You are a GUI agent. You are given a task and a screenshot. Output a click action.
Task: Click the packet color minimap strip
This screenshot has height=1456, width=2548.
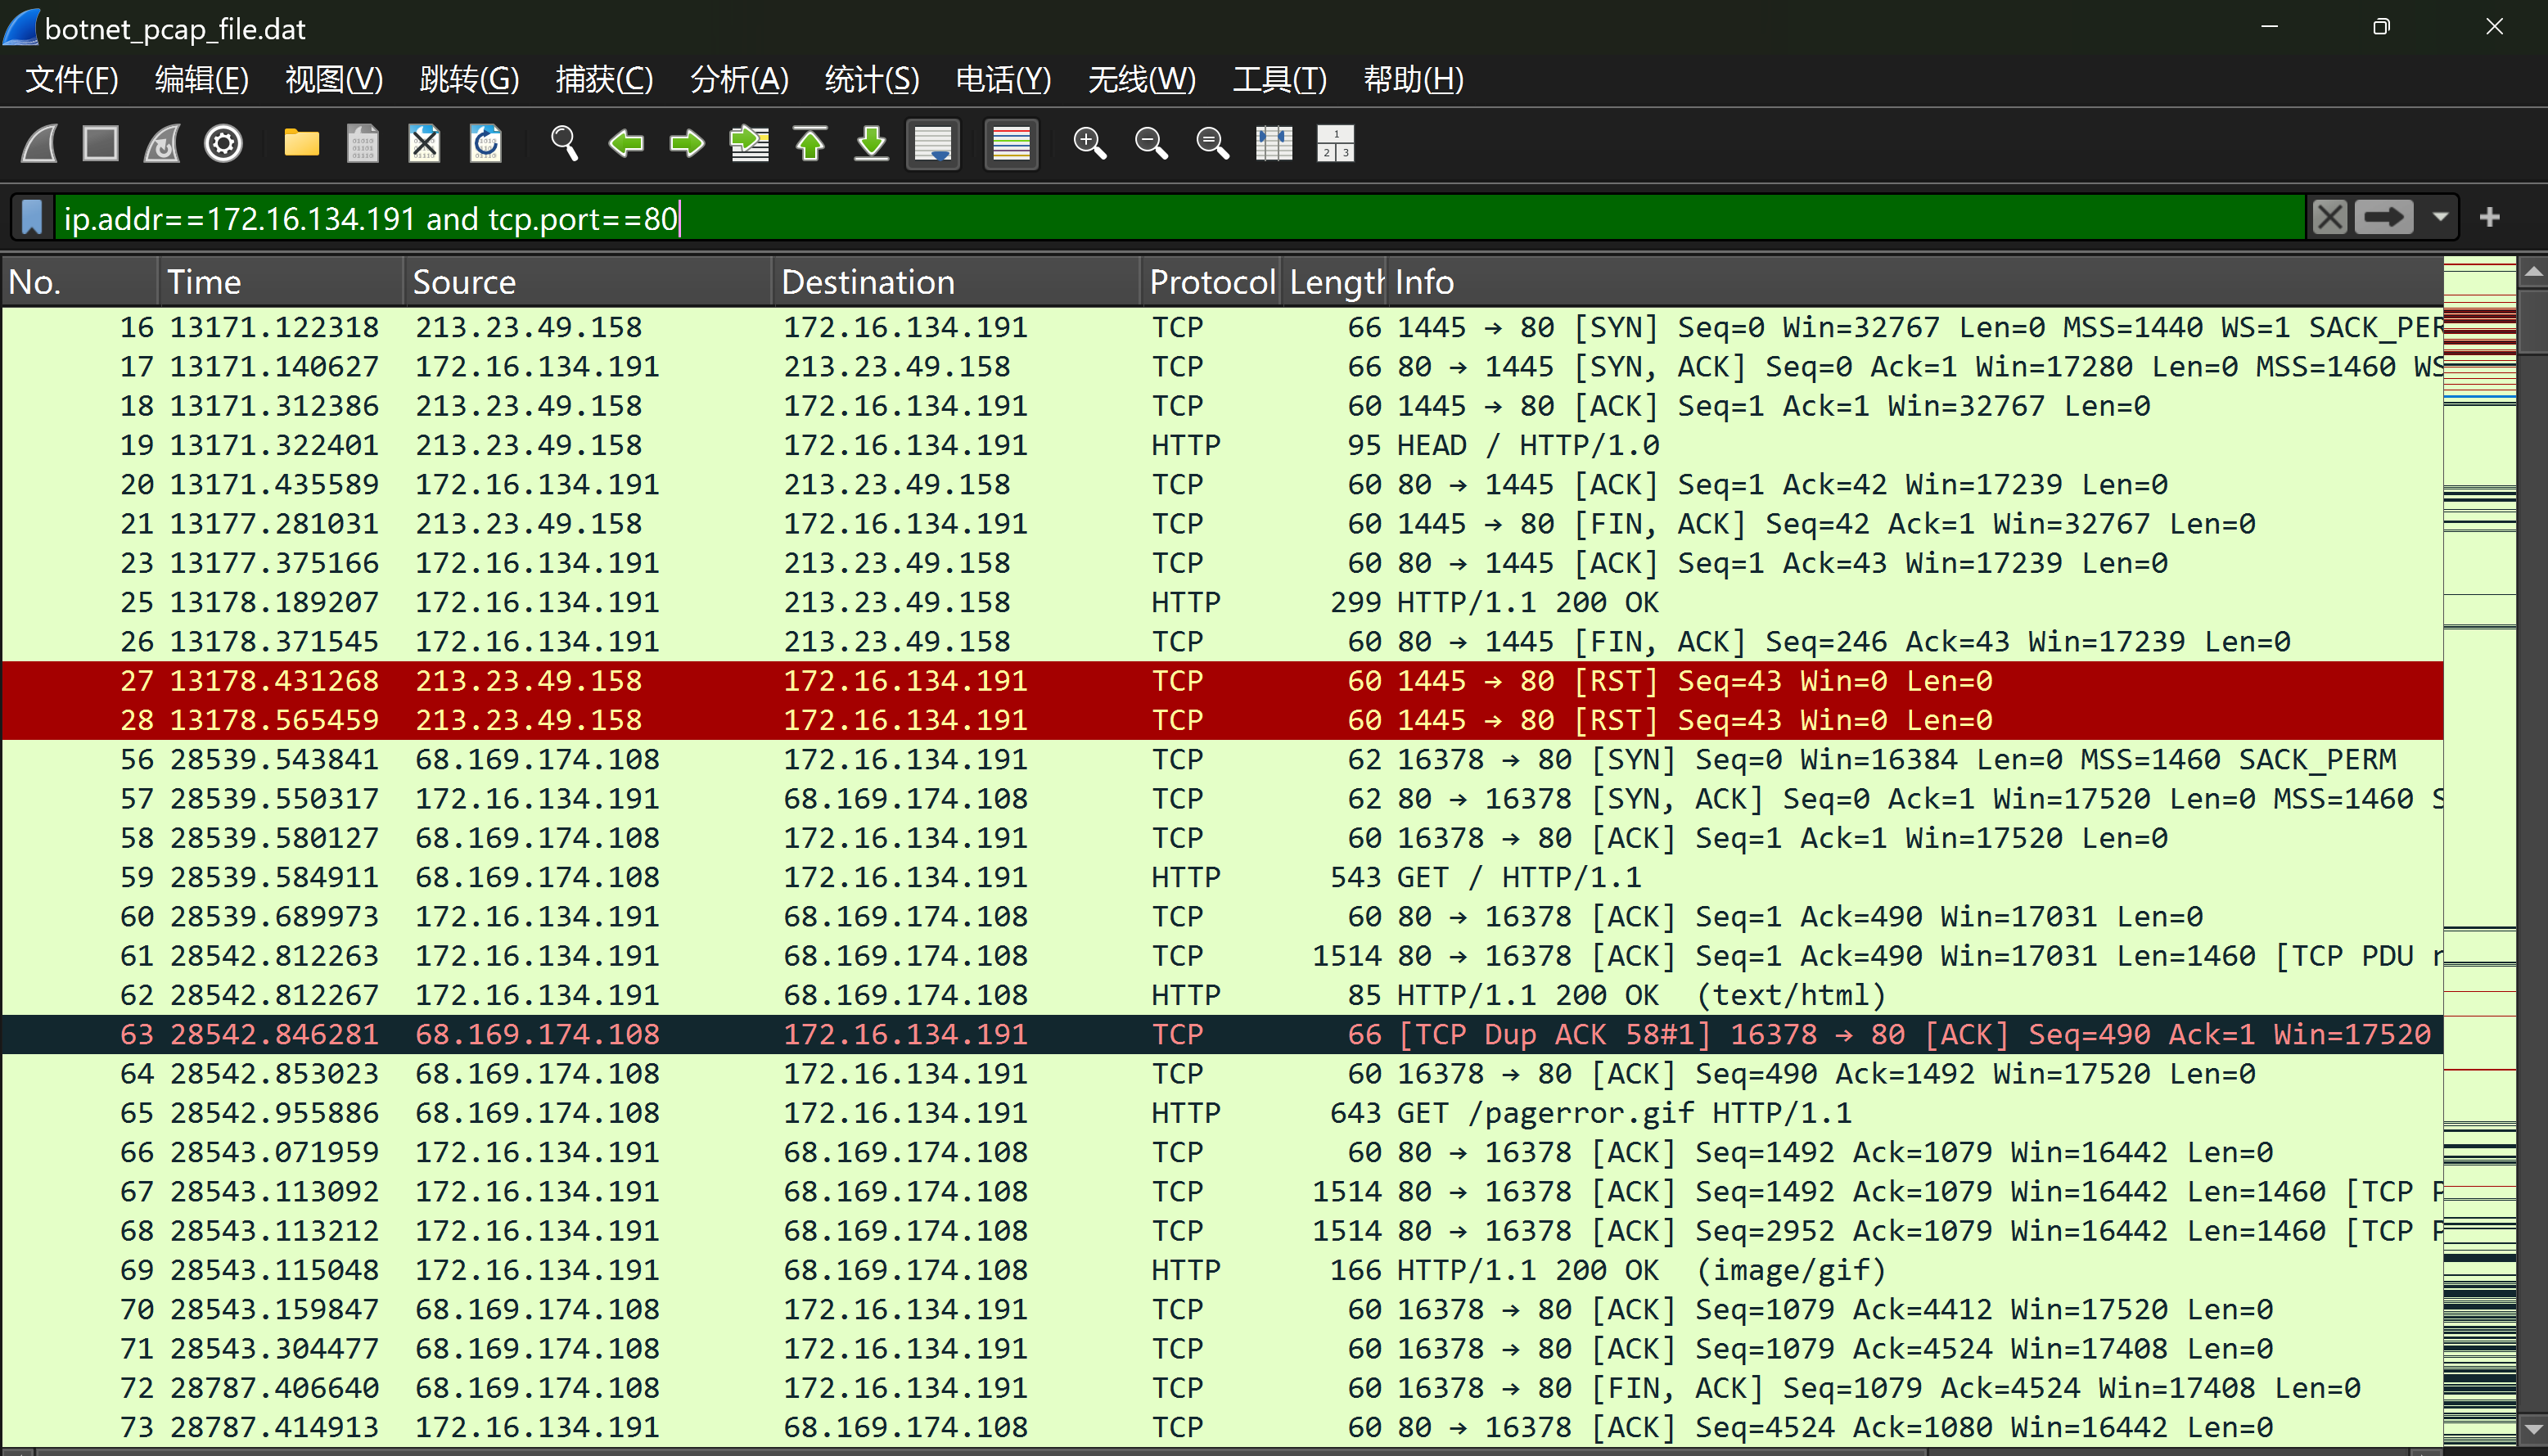pyautogui.click(x=2479, y=800)
